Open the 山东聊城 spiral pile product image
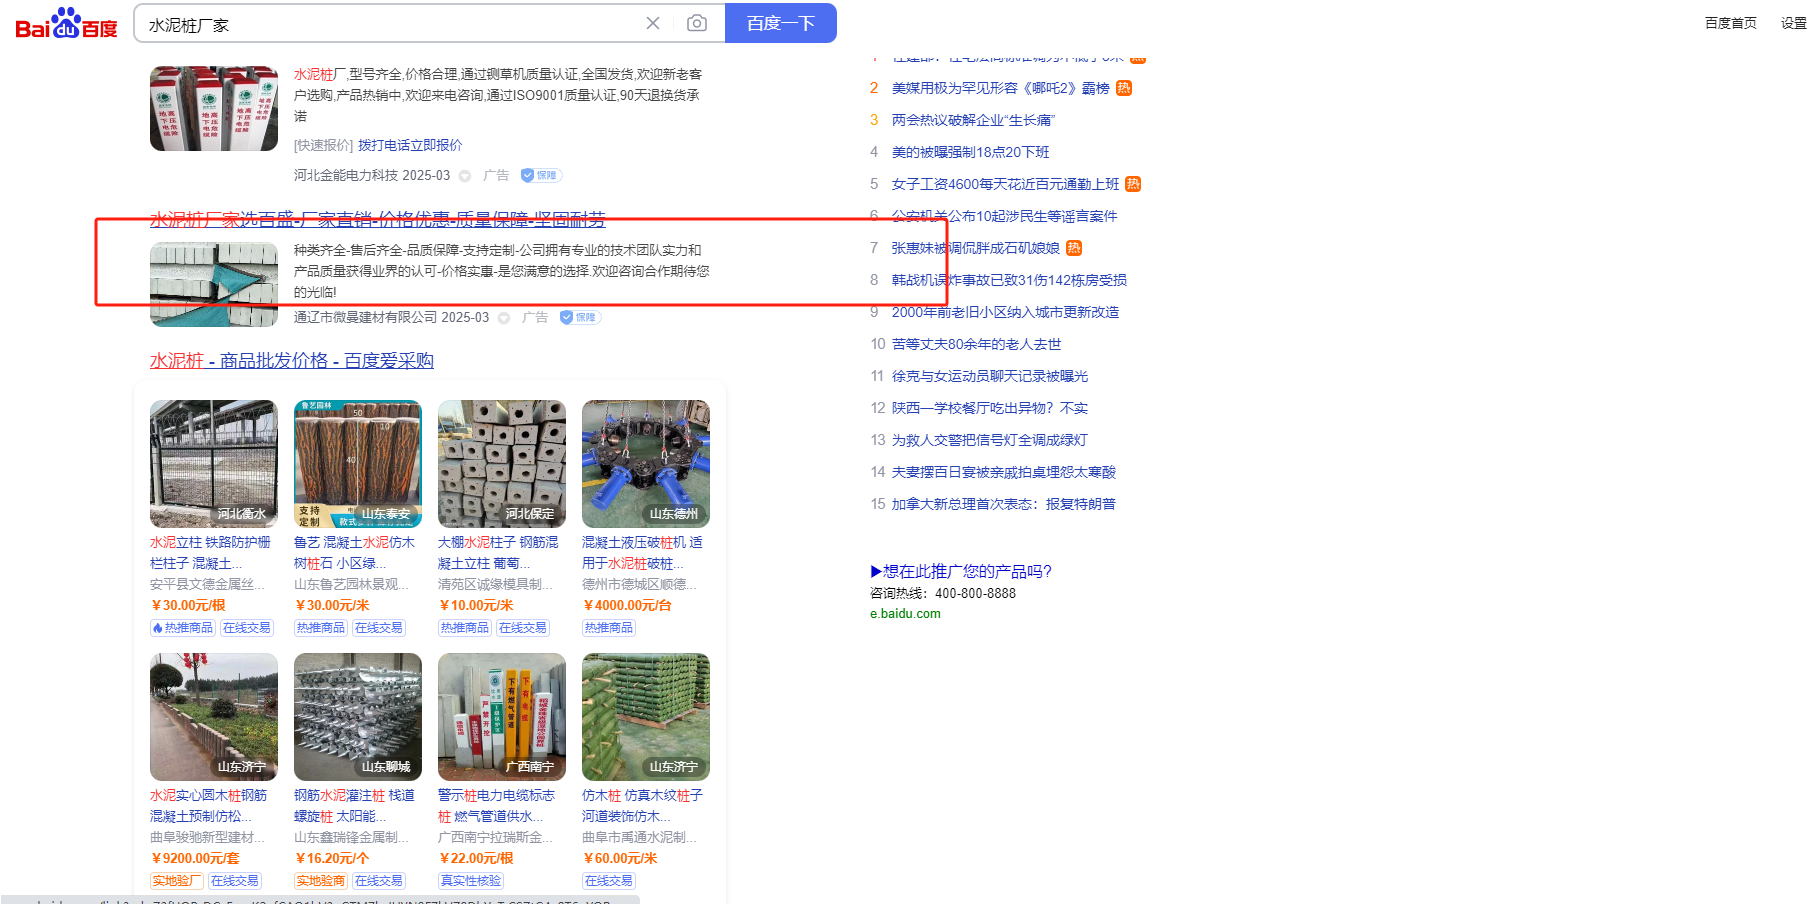Image resolution: width=1813 pixels, height=904 pixels. [x=358, y=717]
